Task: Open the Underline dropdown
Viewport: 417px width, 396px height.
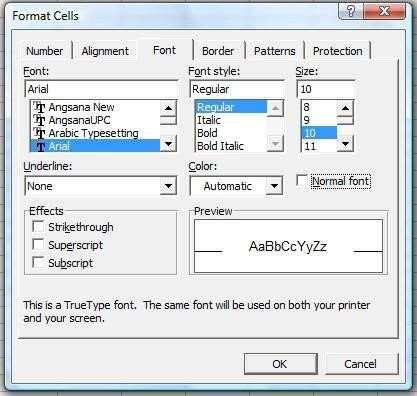Action: point(168,186)
